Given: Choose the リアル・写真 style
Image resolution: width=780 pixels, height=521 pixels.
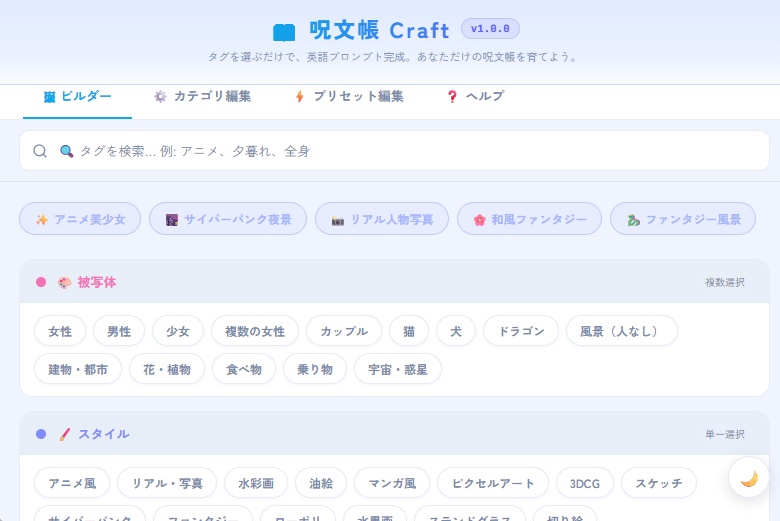Looking at the screenshot, I should pos(167,483).
